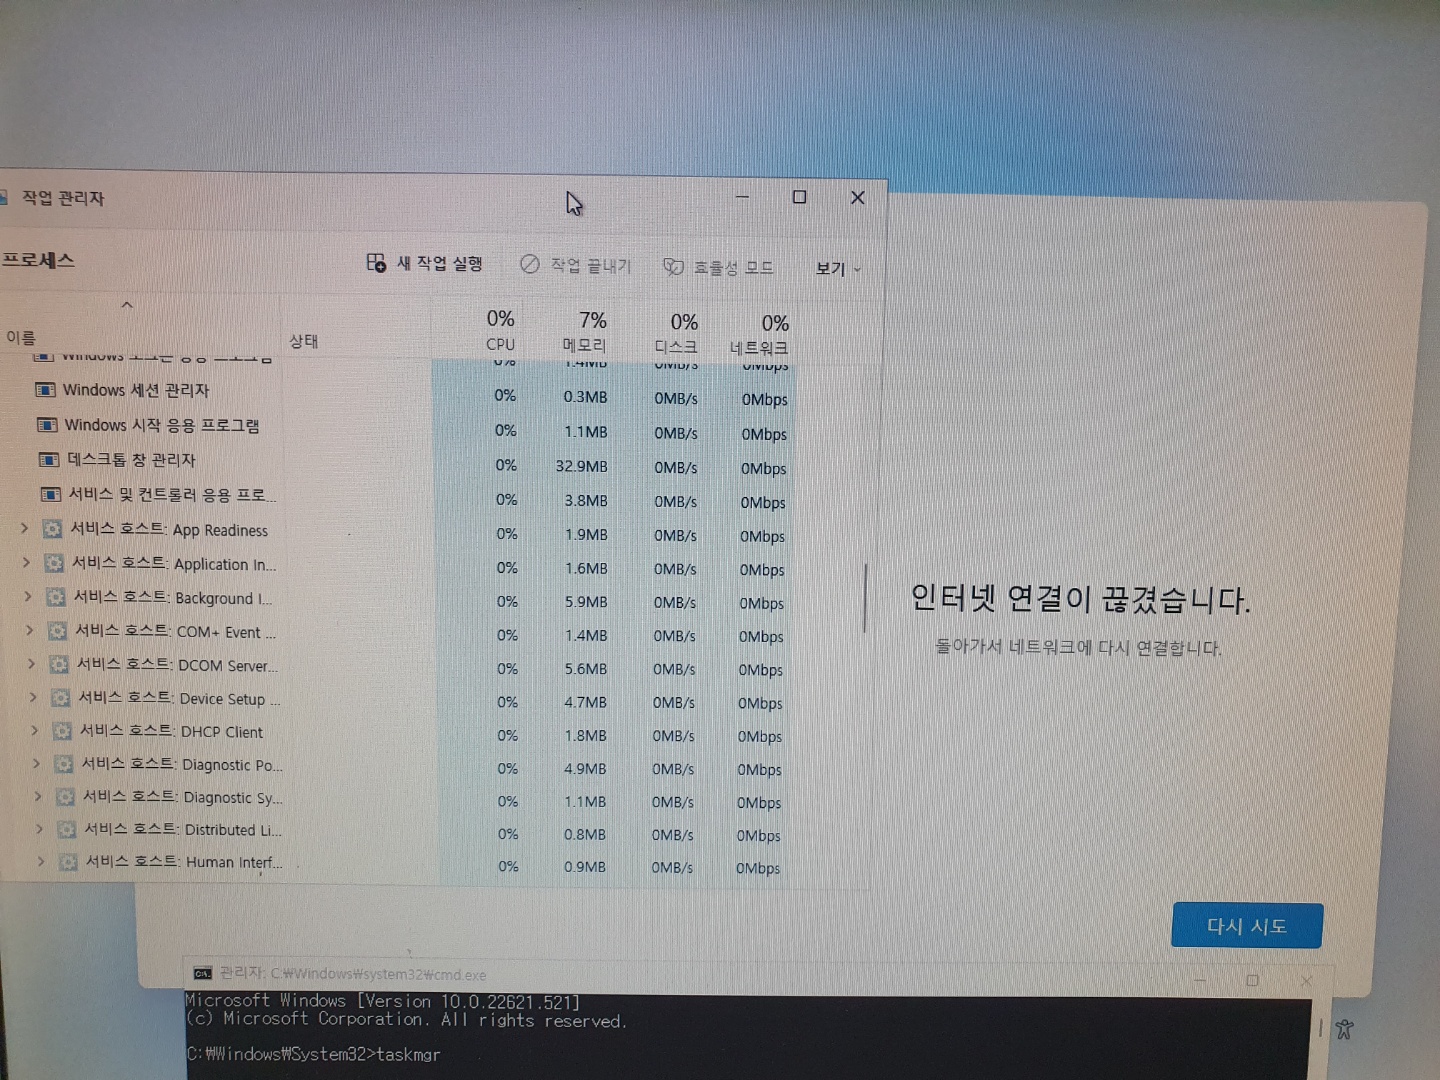Click gear icon of Diagnostic Po... service
The width and height of the screenshot is (1440, 1080).
pos(64,764)
